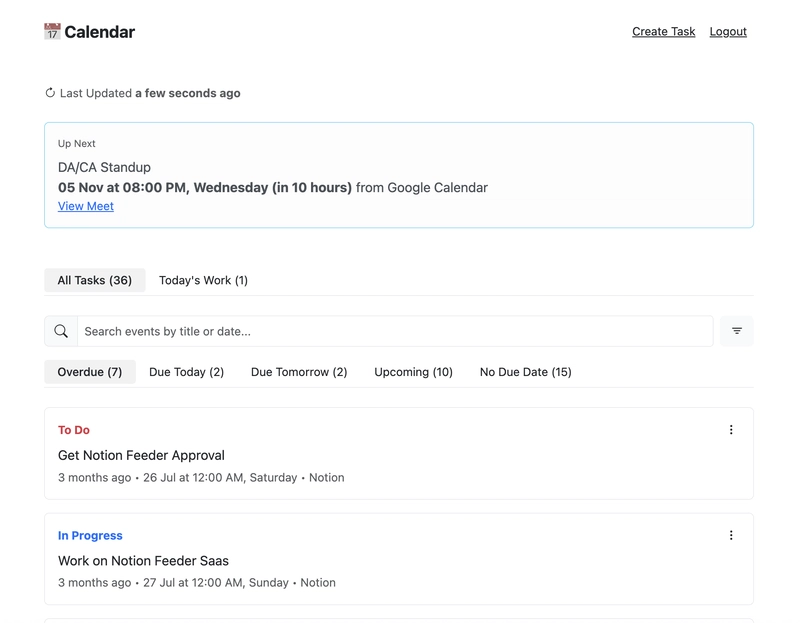Image resolution: width=800 pixels, height=623 pixels.
Task: Click the refresh icon beside Last Updated
Action: [x=50, y=93]
